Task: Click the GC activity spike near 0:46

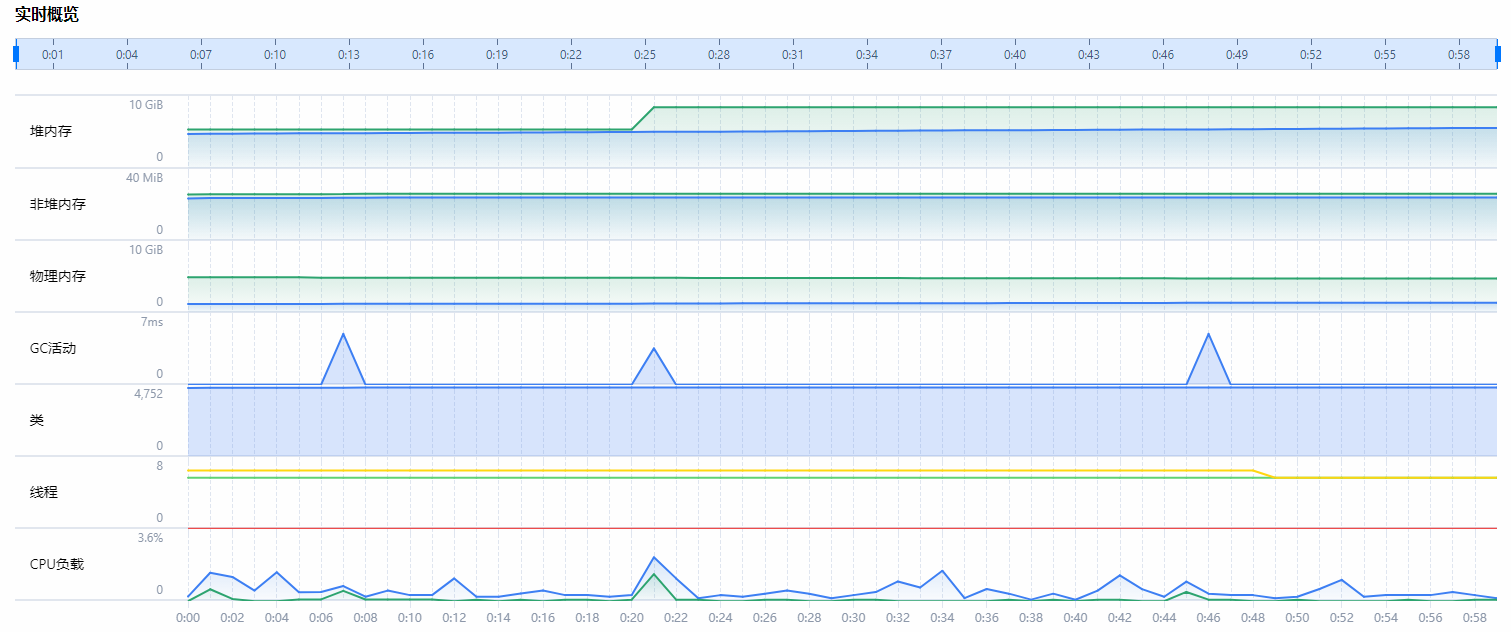Action: pyautogui.click(x=1208, y=334)
